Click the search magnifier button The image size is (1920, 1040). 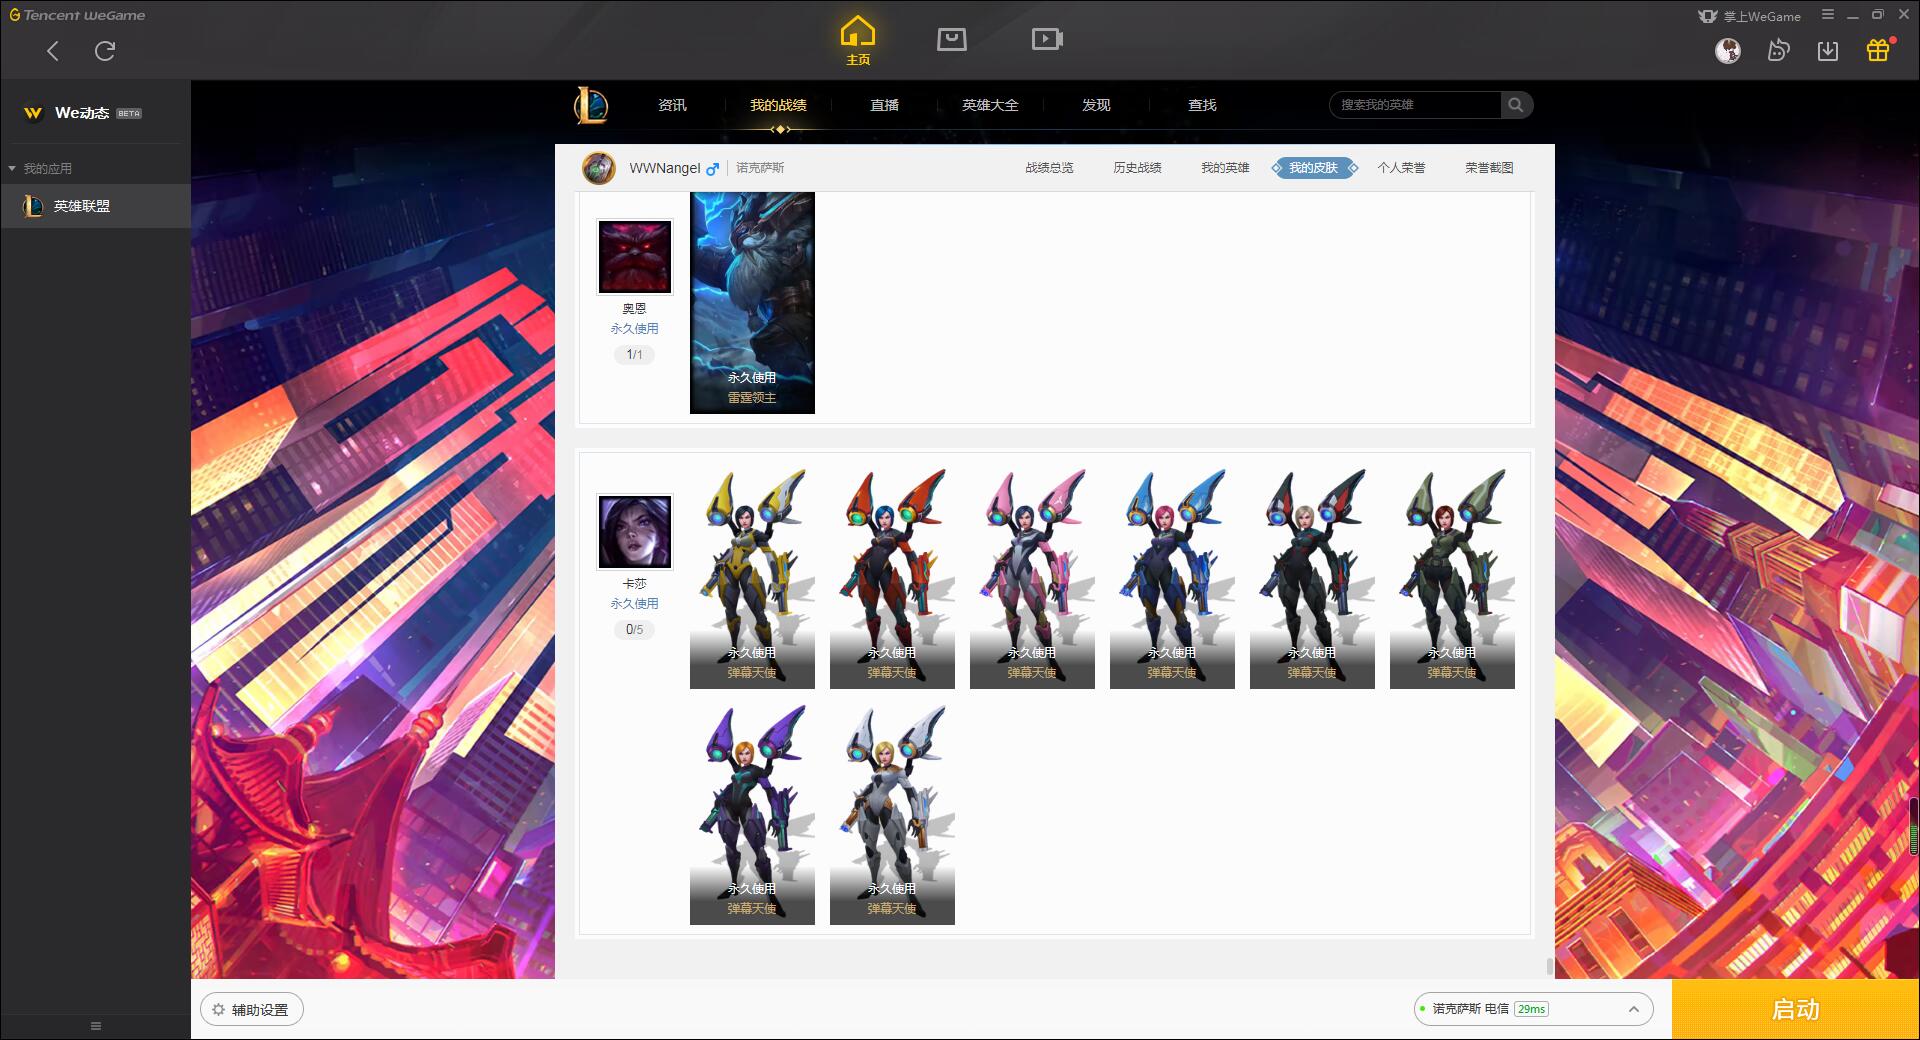(1516, 105)
